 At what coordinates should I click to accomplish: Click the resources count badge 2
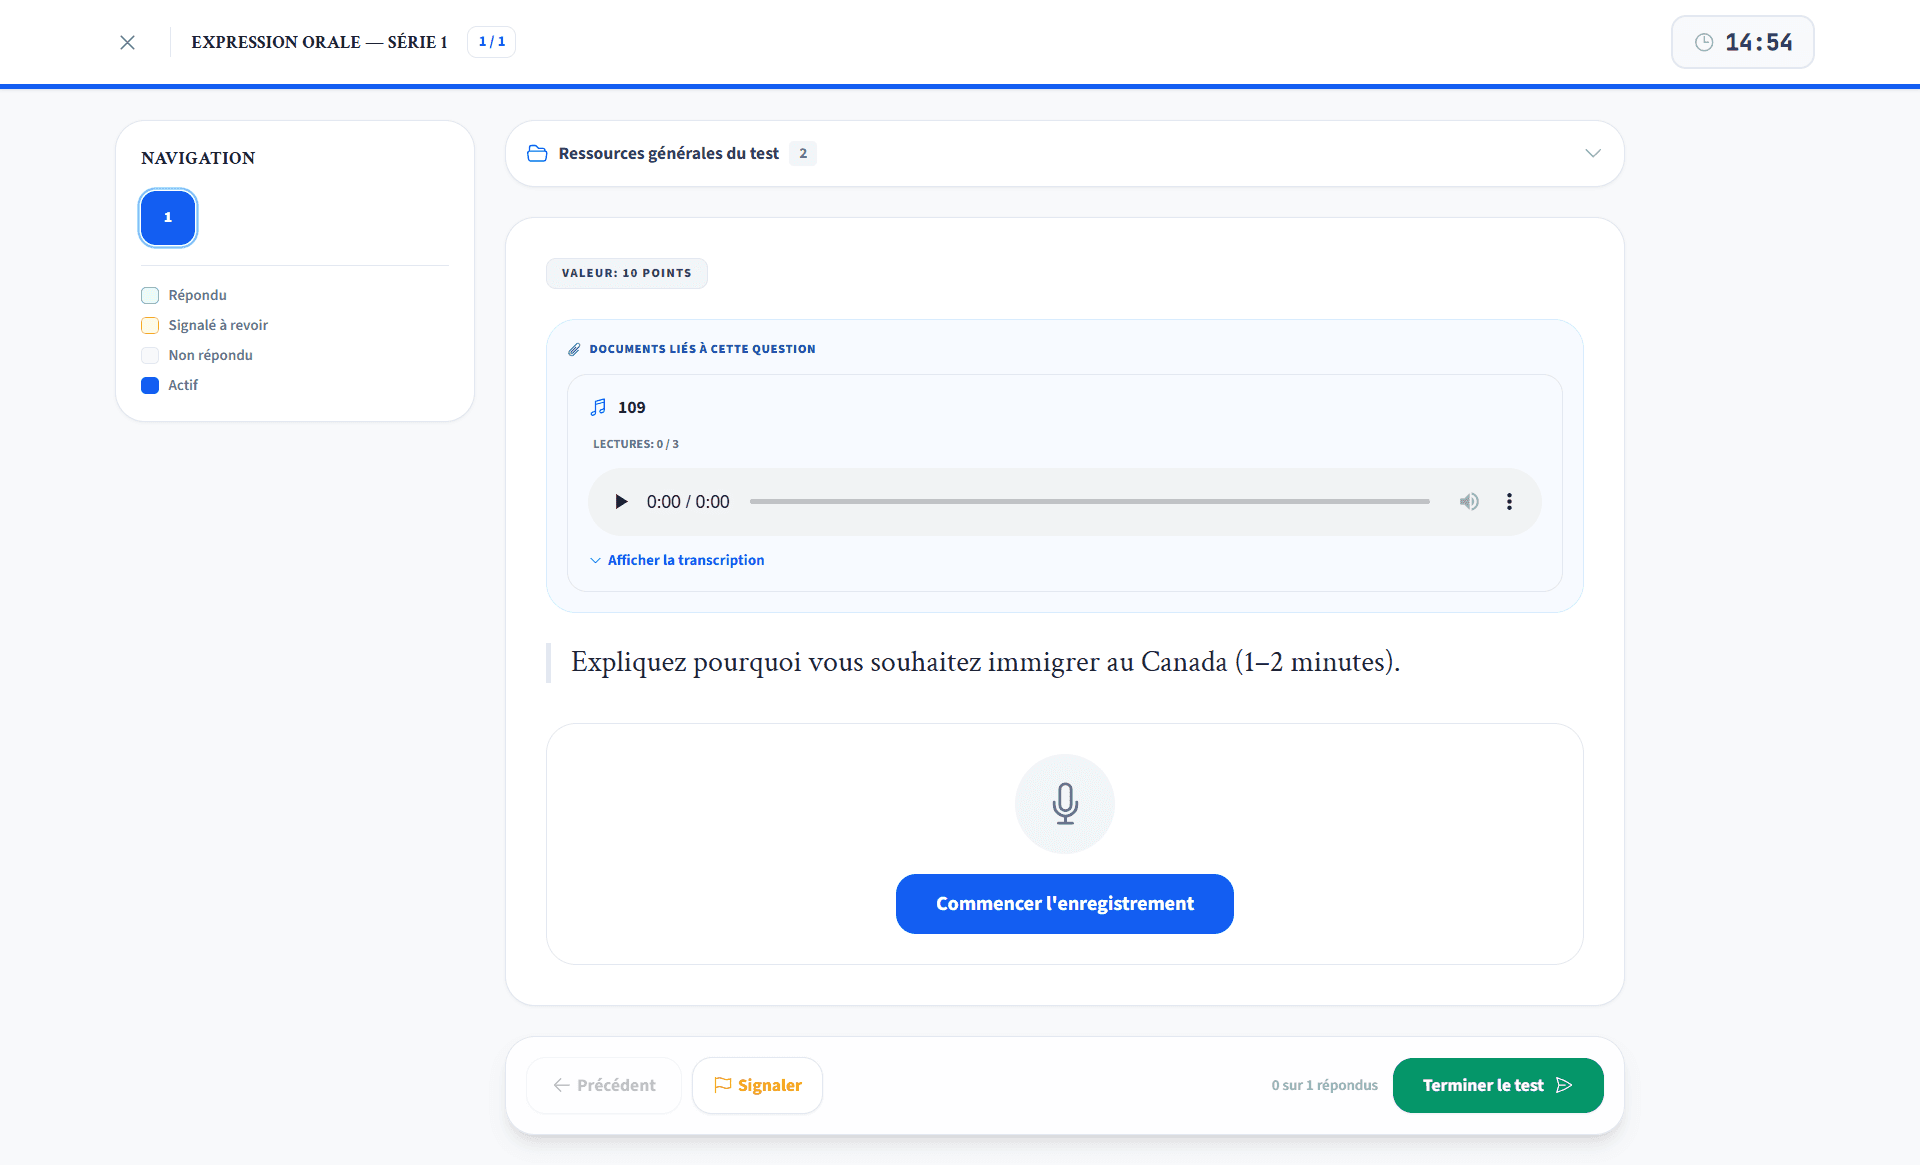pyautogui.click(x=803, y=153)
